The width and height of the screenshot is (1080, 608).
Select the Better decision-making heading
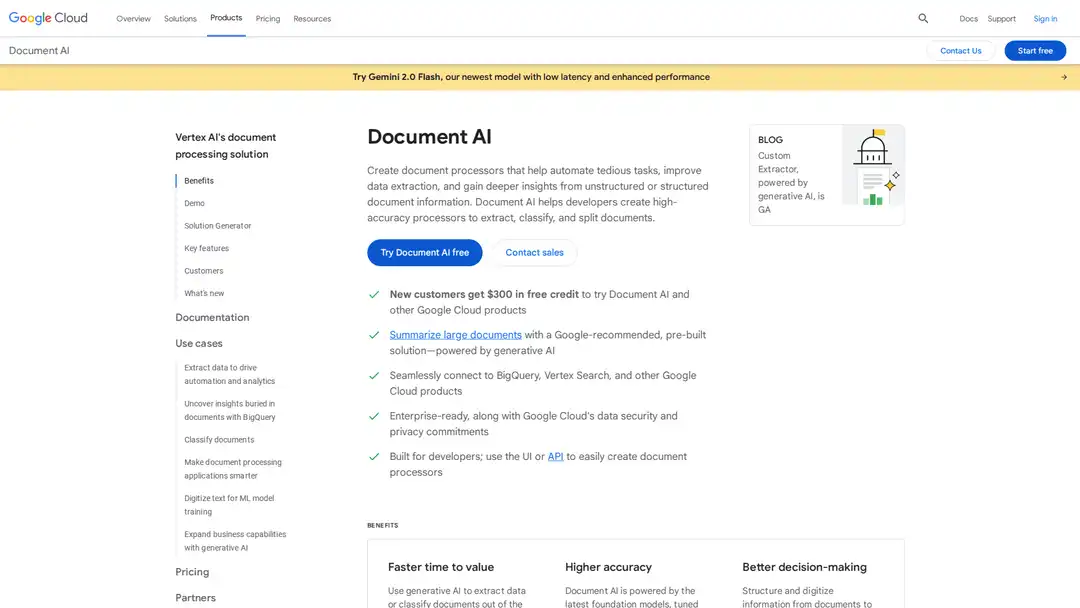point(804,567)
